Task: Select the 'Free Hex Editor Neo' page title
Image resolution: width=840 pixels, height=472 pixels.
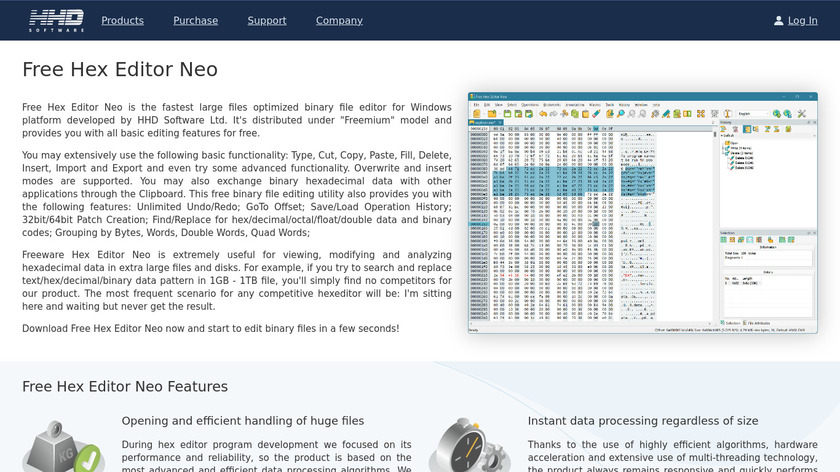Action: (x=120, y=70)
